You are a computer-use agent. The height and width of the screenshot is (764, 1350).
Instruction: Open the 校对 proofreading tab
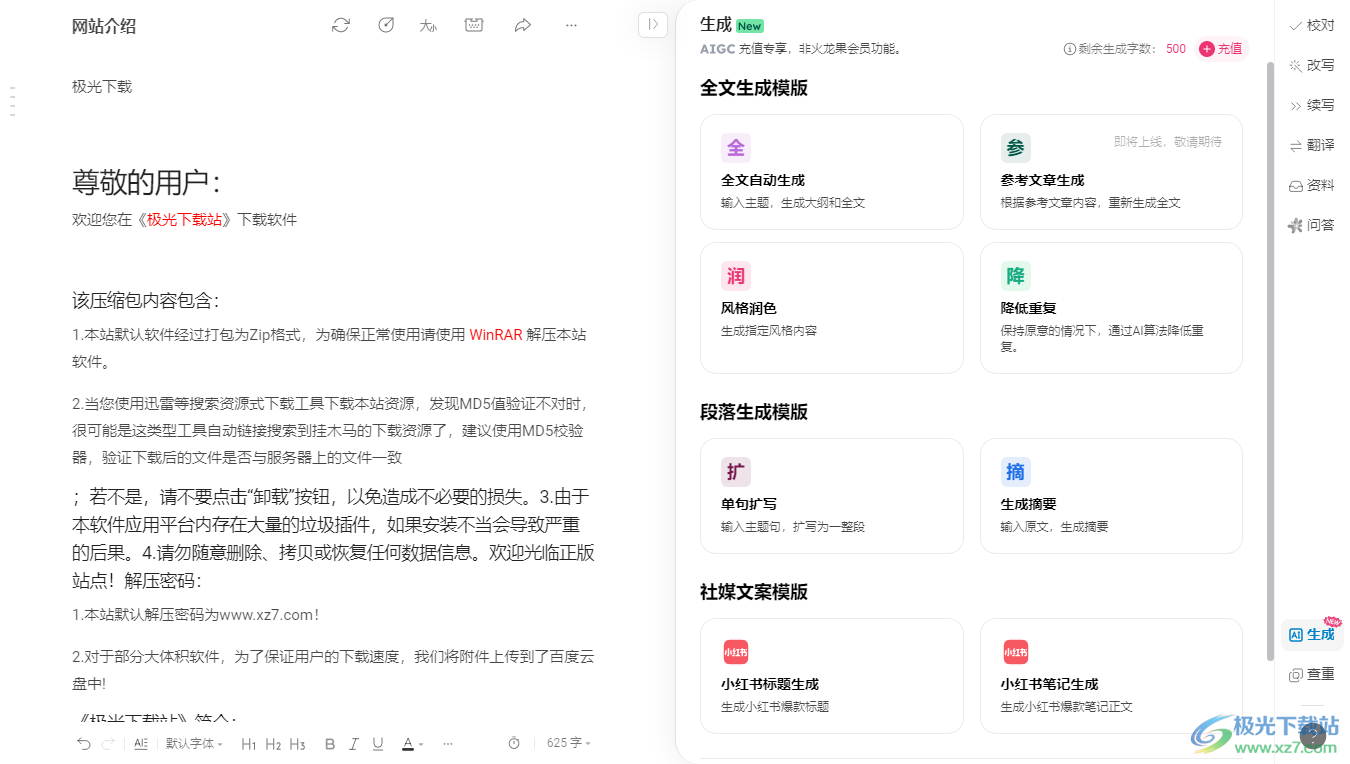coord(1312,25)
